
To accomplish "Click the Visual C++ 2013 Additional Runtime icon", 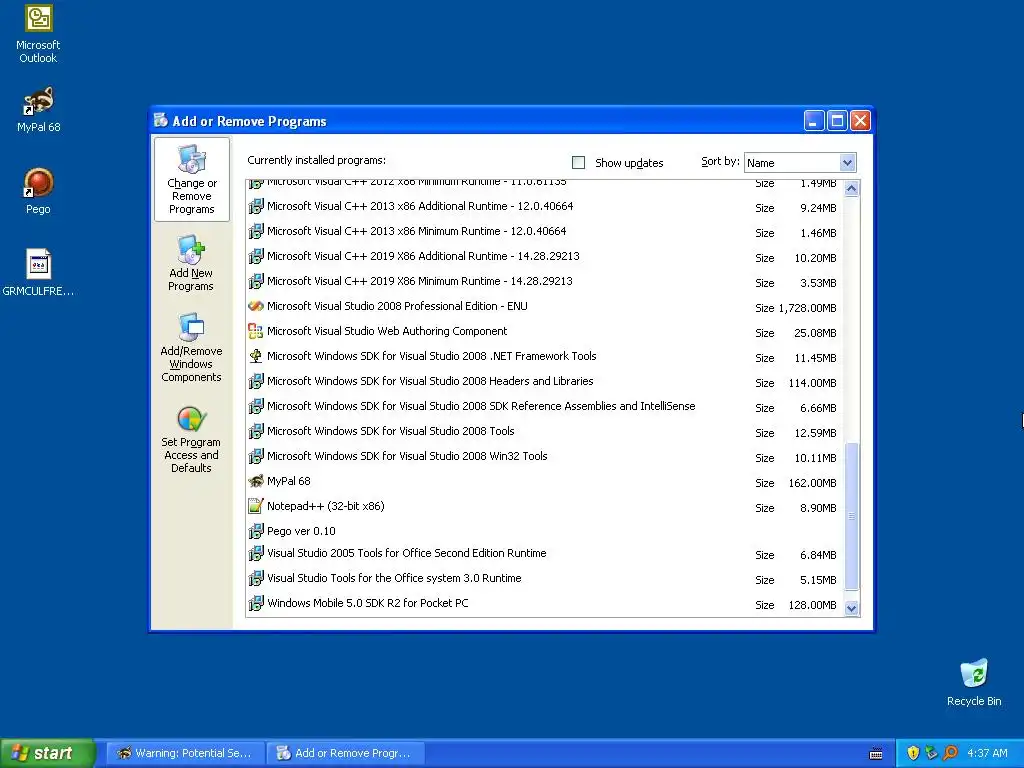I will (256, 206).
